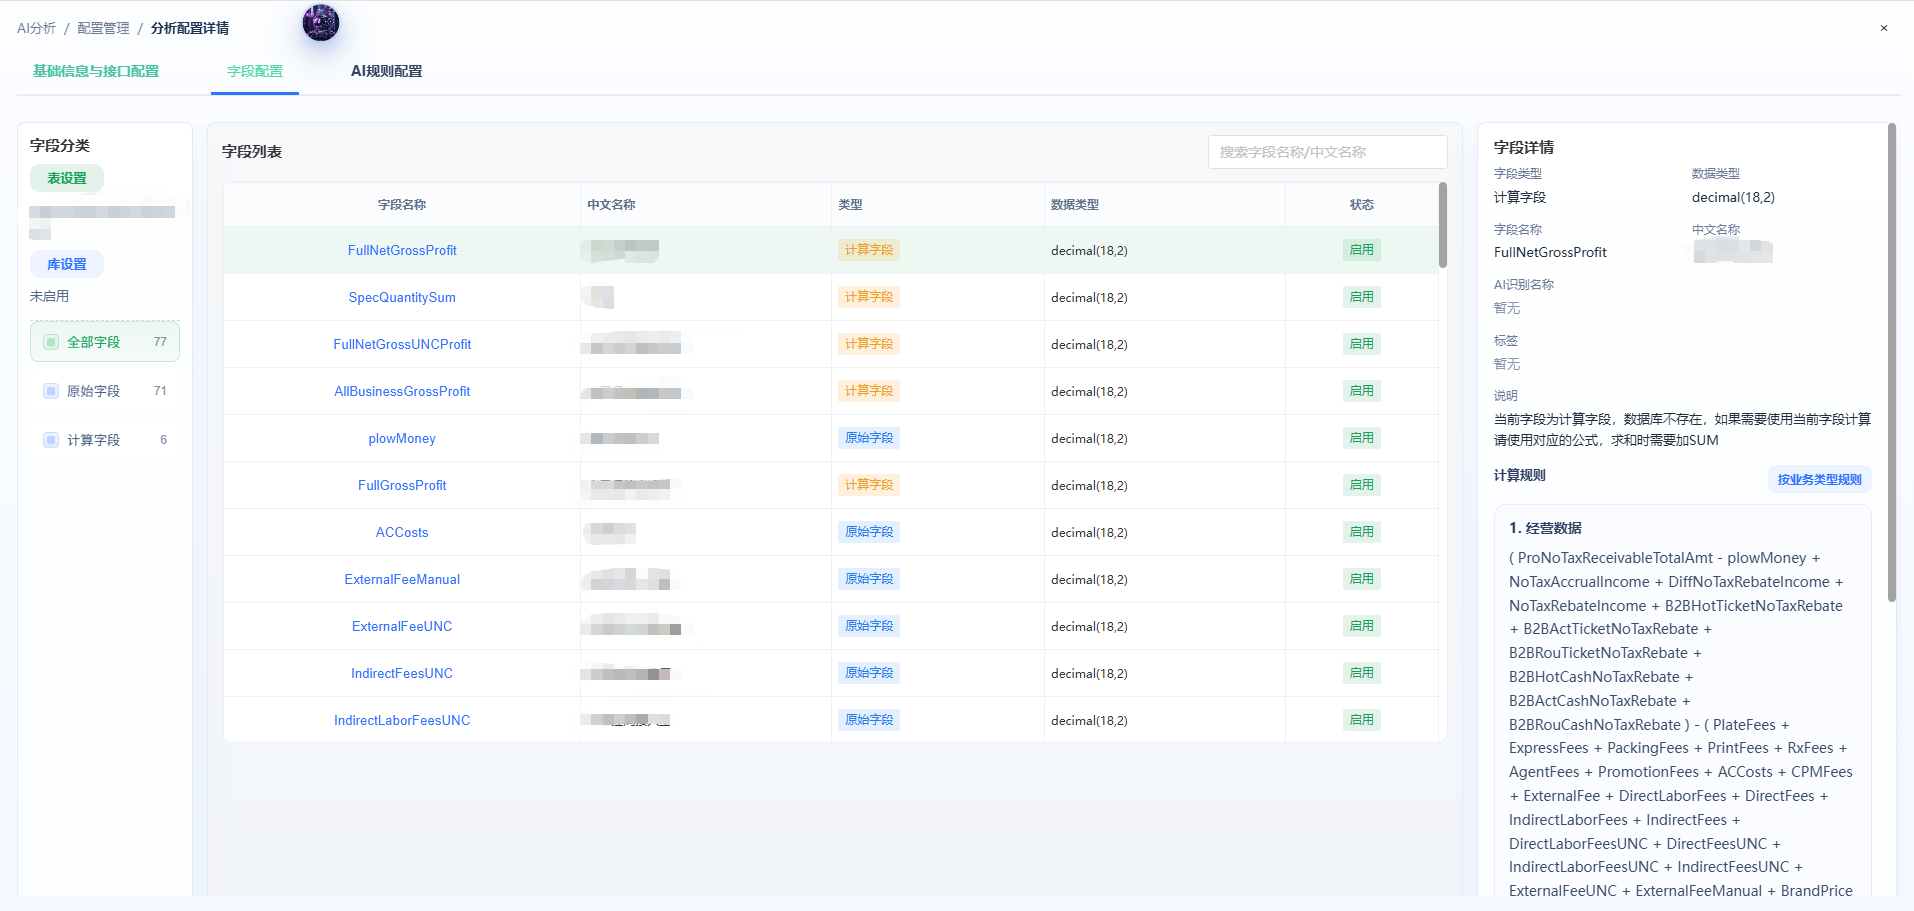
Task: Switch to 基础信息与接口配置 tab
Action: point(96,71)
